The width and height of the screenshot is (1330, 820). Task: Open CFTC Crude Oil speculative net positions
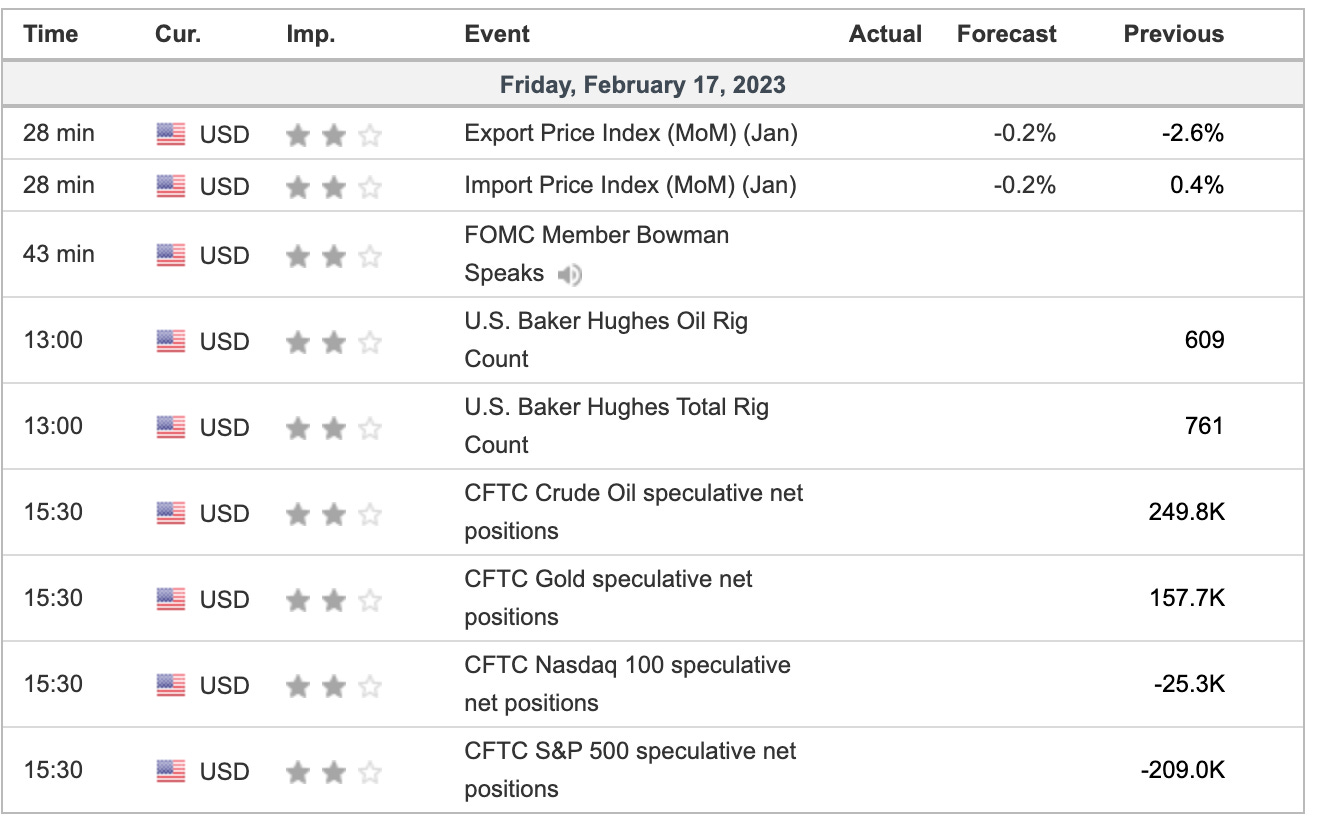pos(634,512)
